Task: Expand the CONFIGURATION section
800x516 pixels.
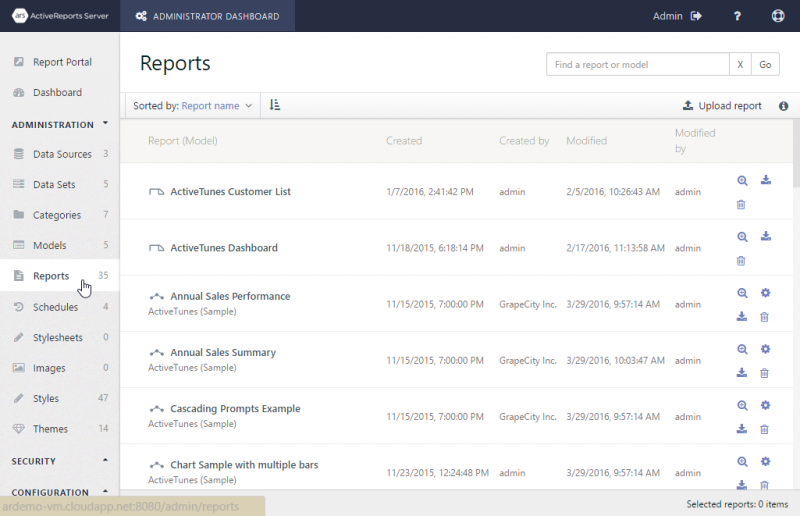Action: [60, 492]
